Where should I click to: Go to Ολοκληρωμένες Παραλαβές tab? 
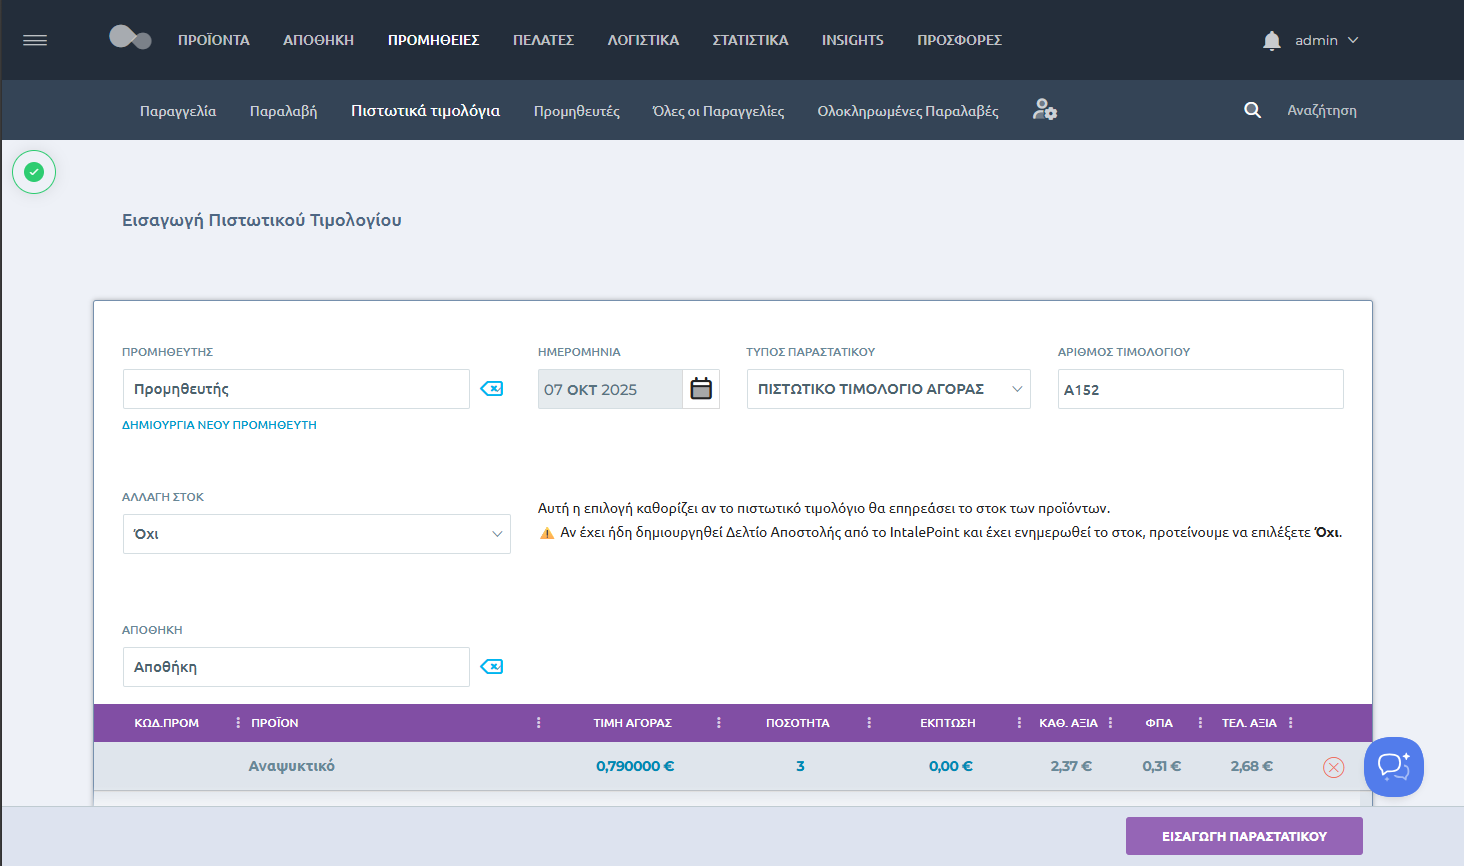point(908,111)
